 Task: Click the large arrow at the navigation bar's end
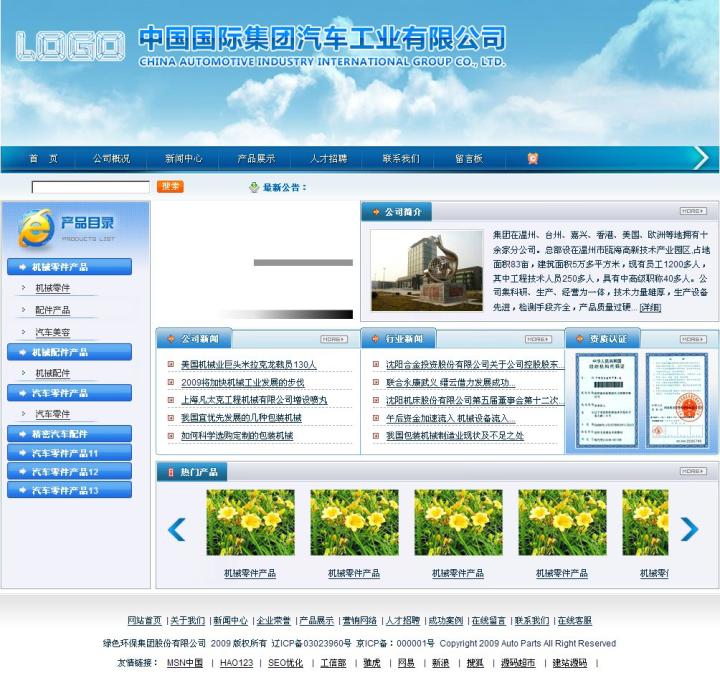[x=701, y=158]
